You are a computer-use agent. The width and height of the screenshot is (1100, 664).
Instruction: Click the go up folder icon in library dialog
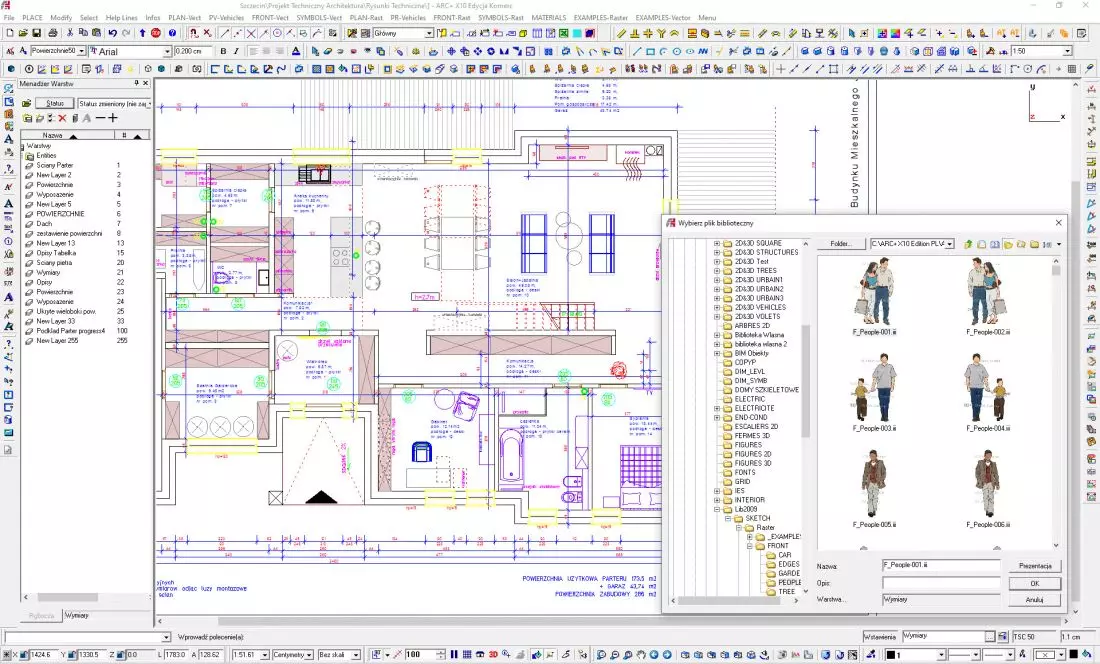[968, 244]
